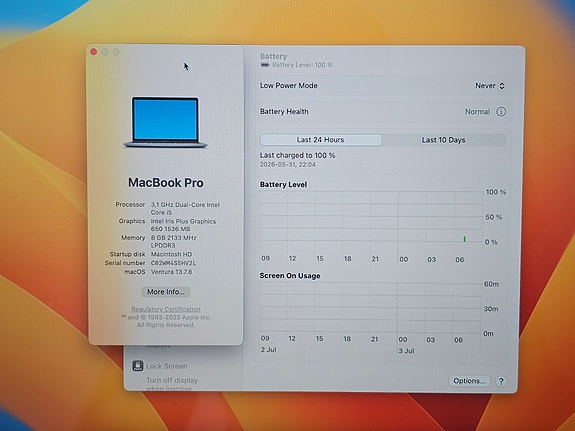The height and width of the screenshot is (431, 575).
Task: Click the help question mark button
Action: [501, 381]
